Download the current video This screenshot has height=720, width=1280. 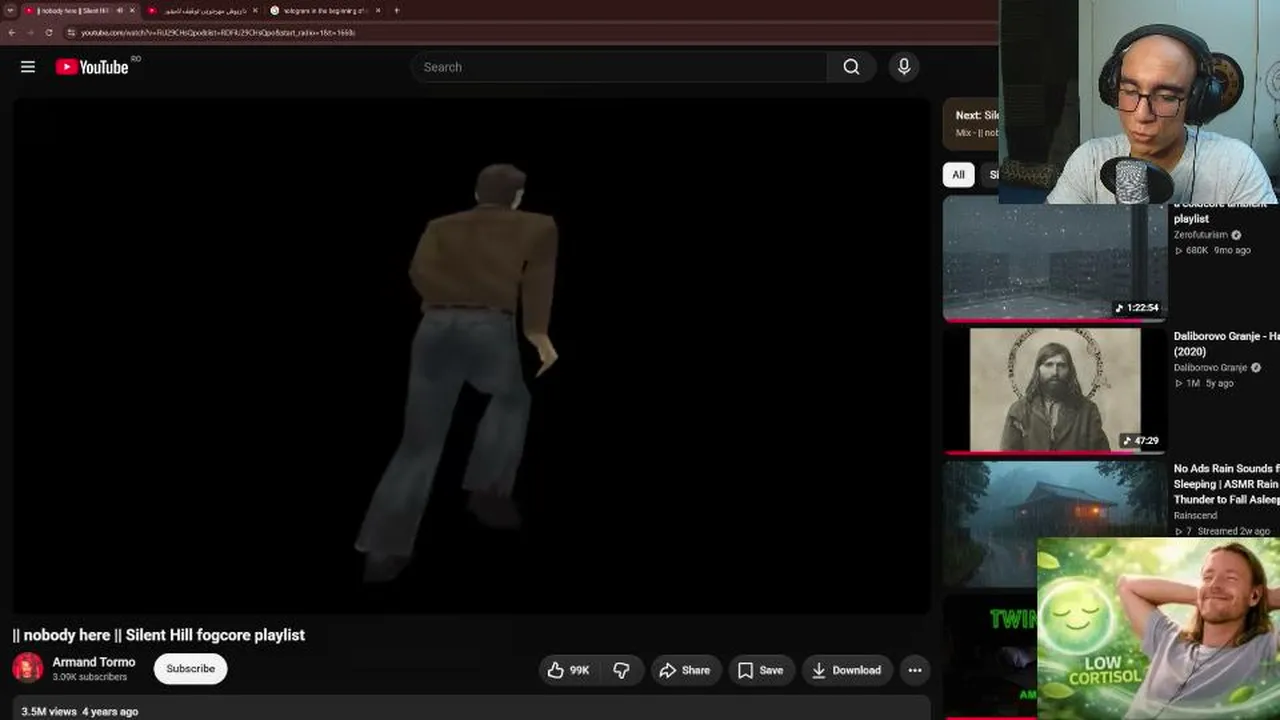click(846, 670)
